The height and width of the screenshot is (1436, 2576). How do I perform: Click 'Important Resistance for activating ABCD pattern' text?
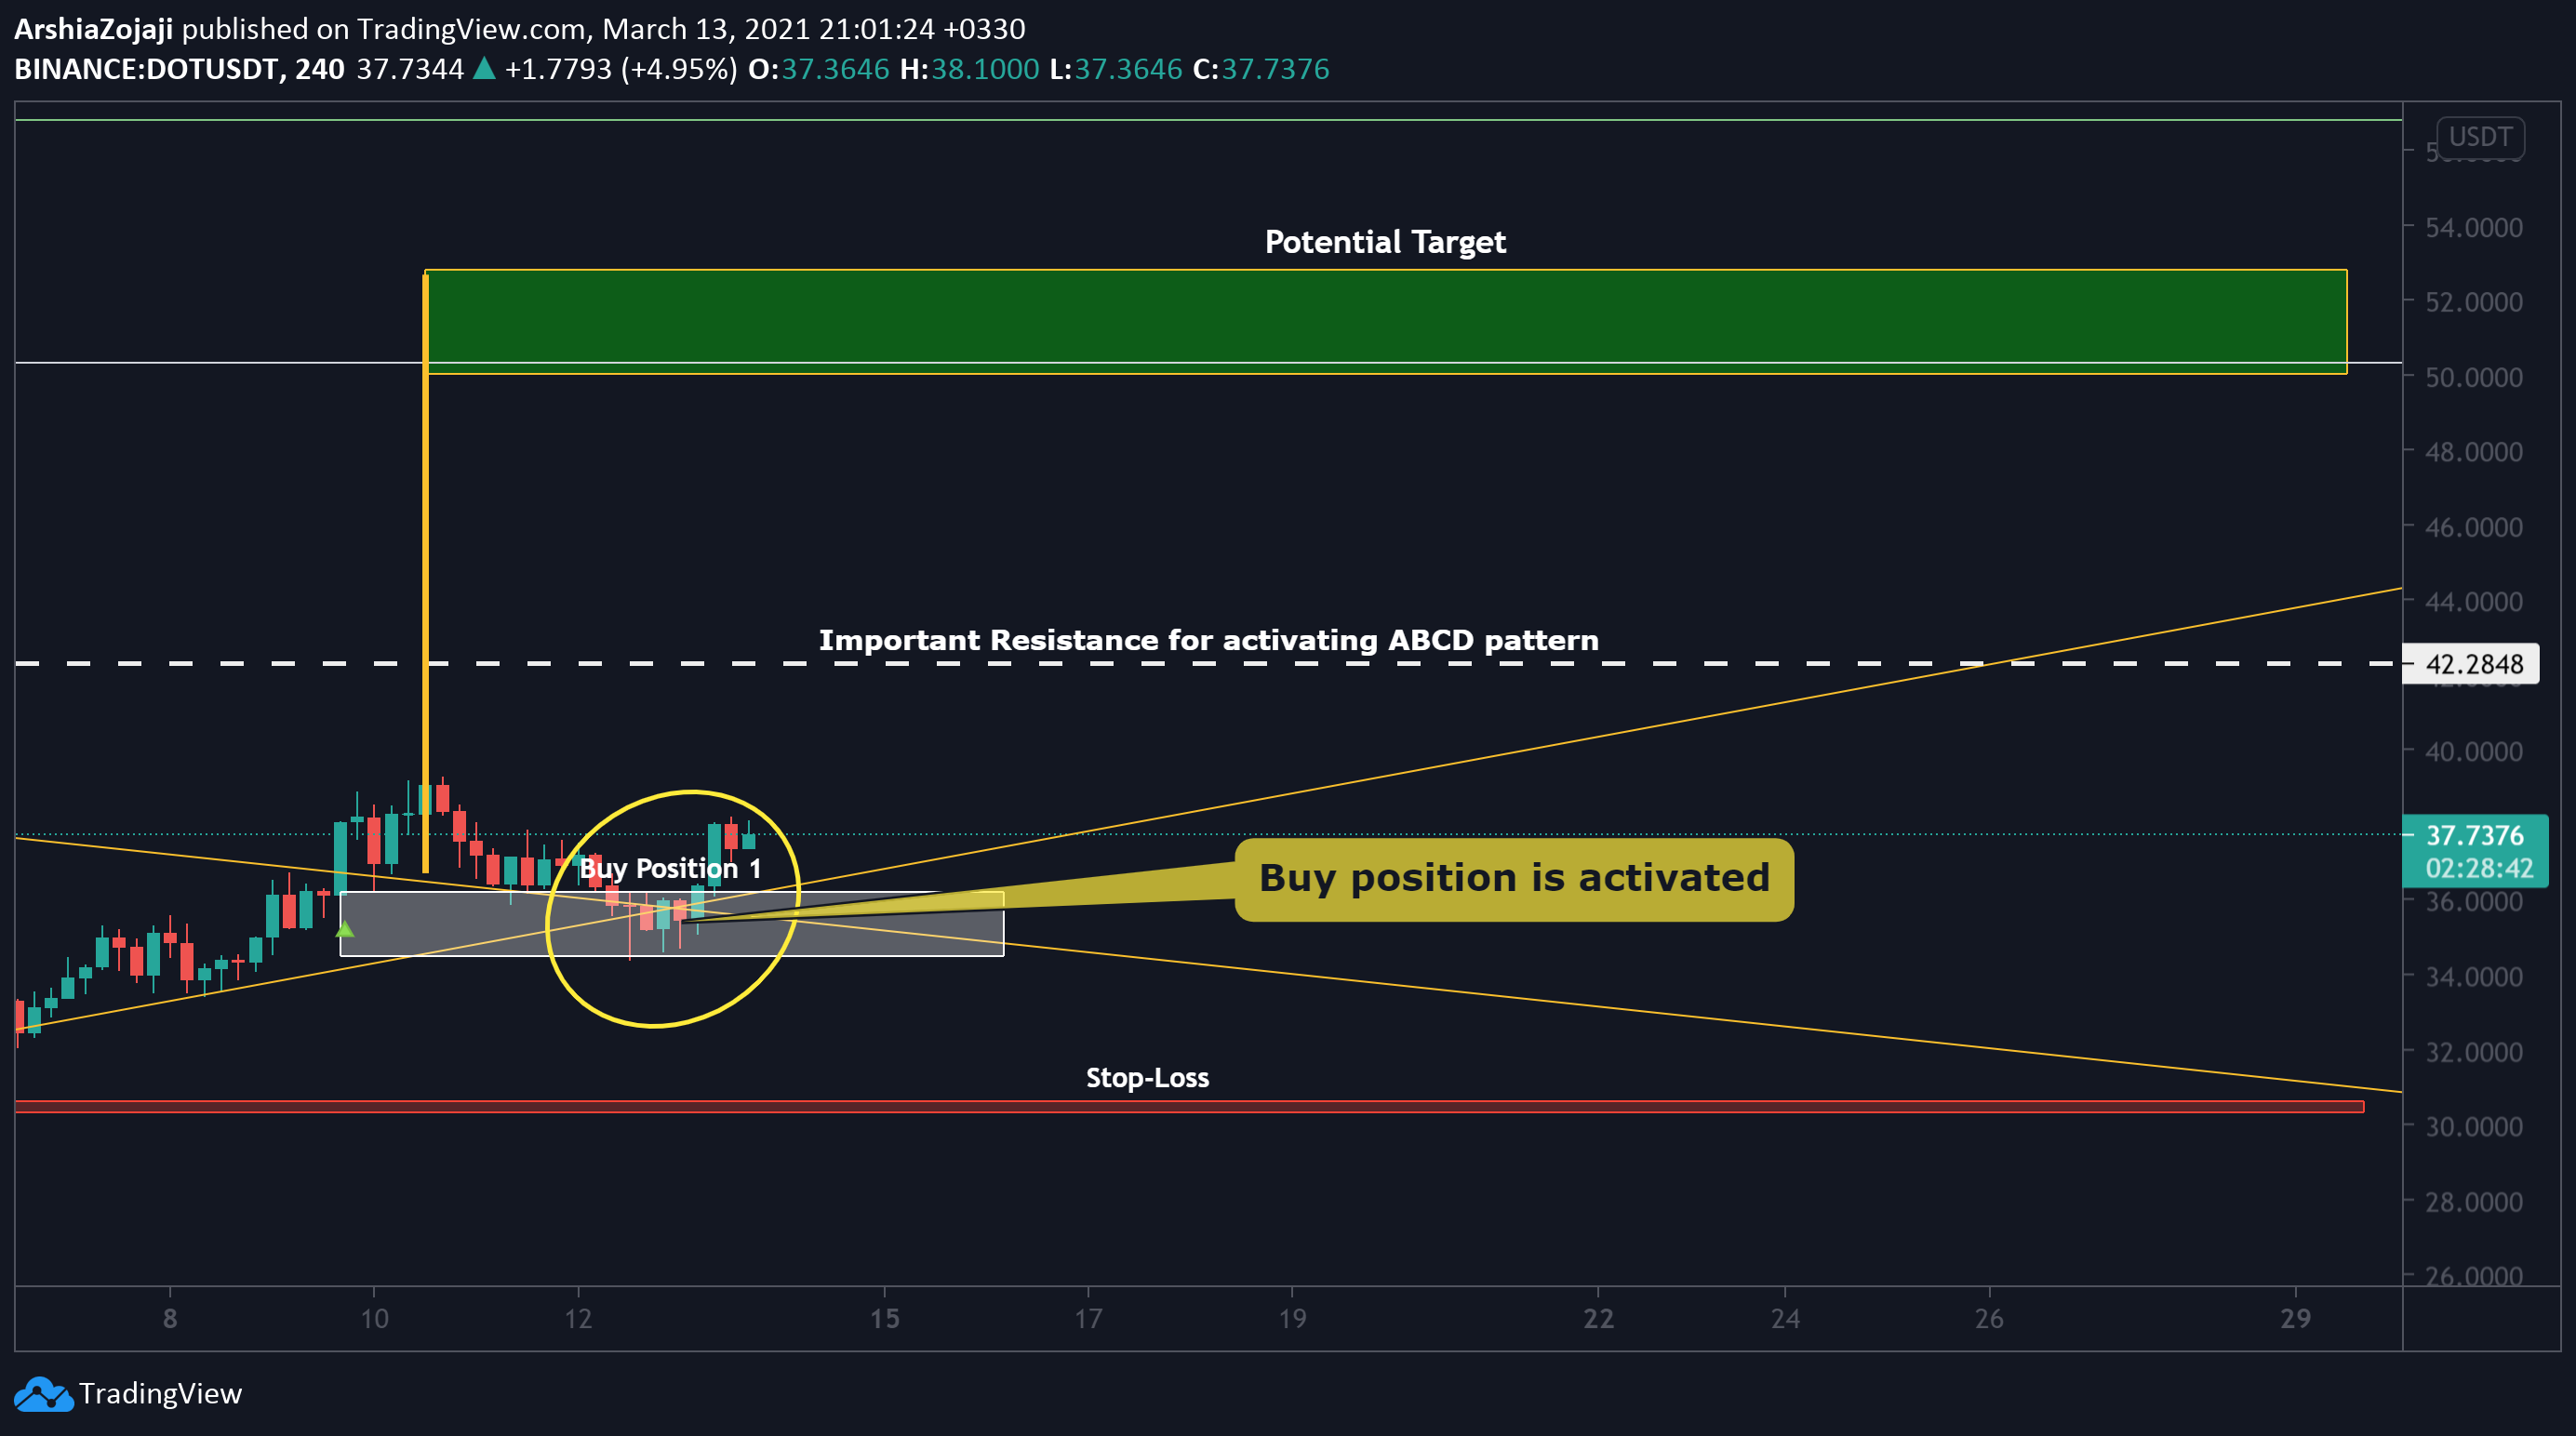(1209, 640)
